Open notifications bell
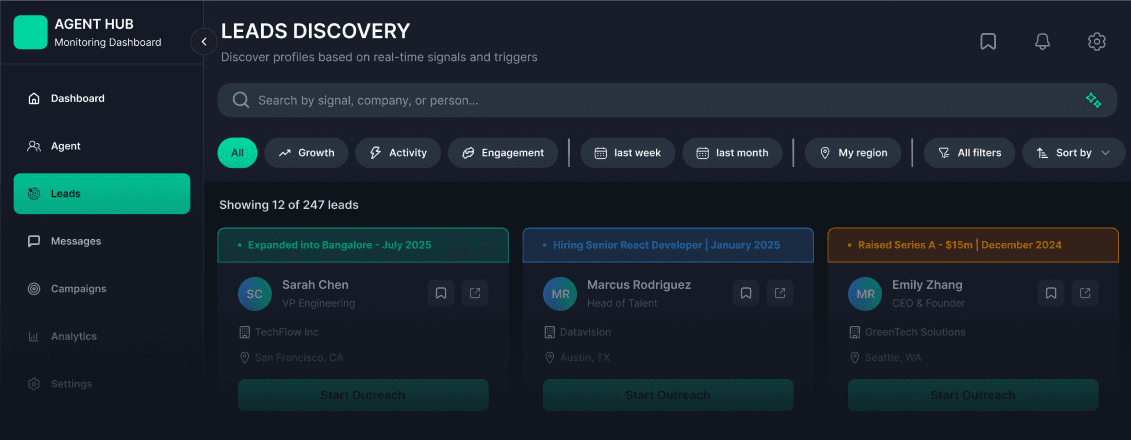 (x=1042, y=42)
